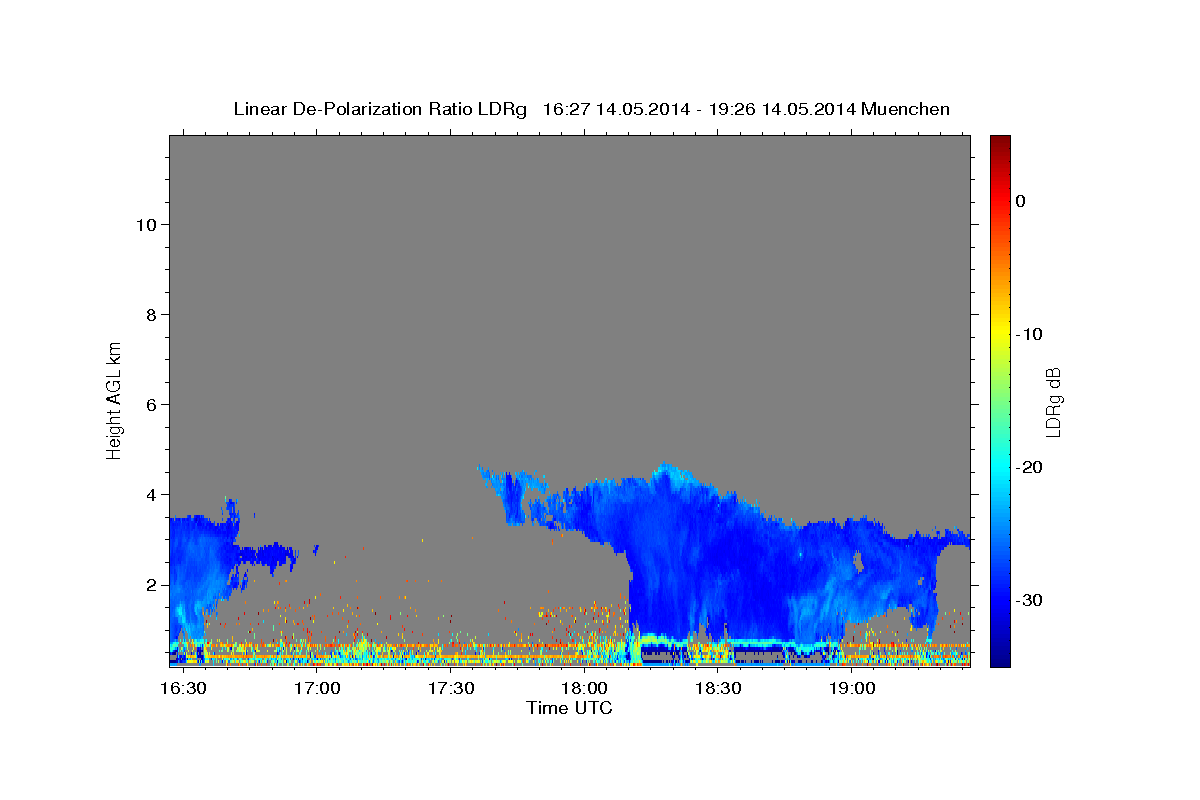Viewport: 1200px width, 800px height.
Task: Click the colorbar value '-30'
Action: tap(1030, 600)
